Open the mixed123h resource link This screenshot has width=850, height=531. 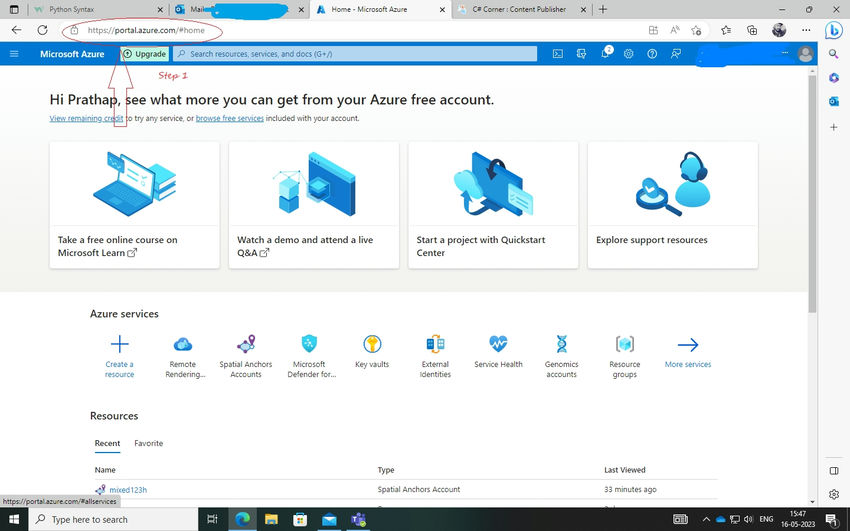128,490
